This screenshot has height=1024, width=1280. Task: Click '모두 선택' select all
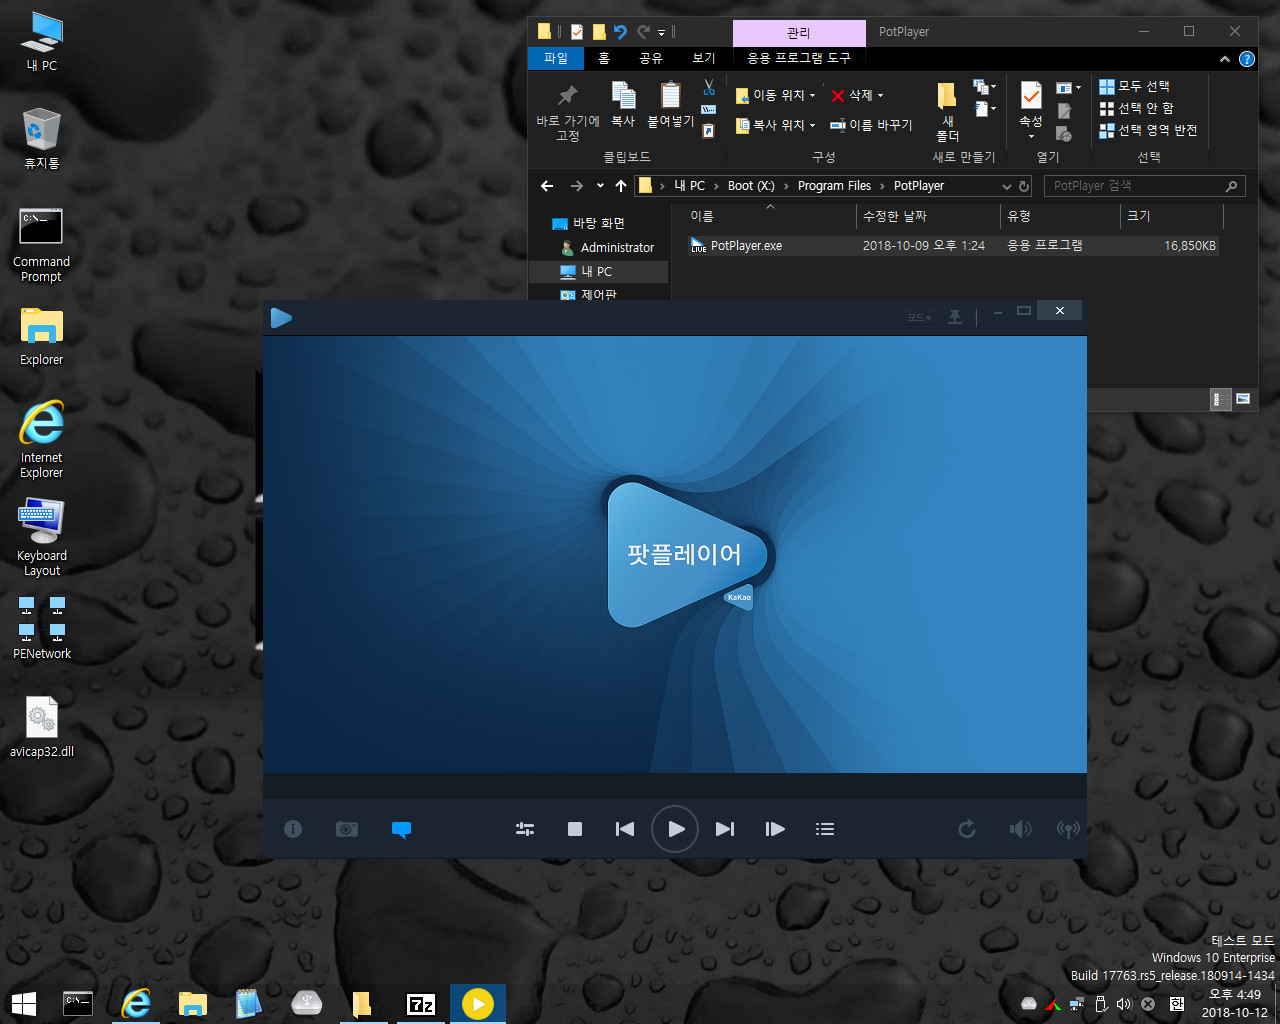tap(1135, 86)
